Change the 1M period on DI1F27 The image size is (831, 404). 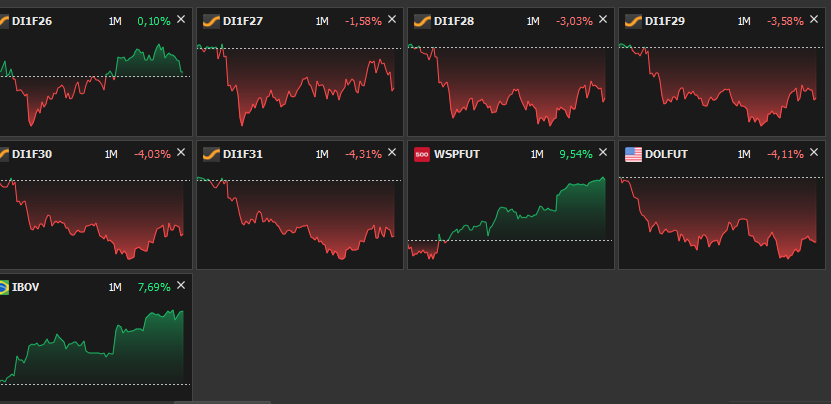(322, 21)
